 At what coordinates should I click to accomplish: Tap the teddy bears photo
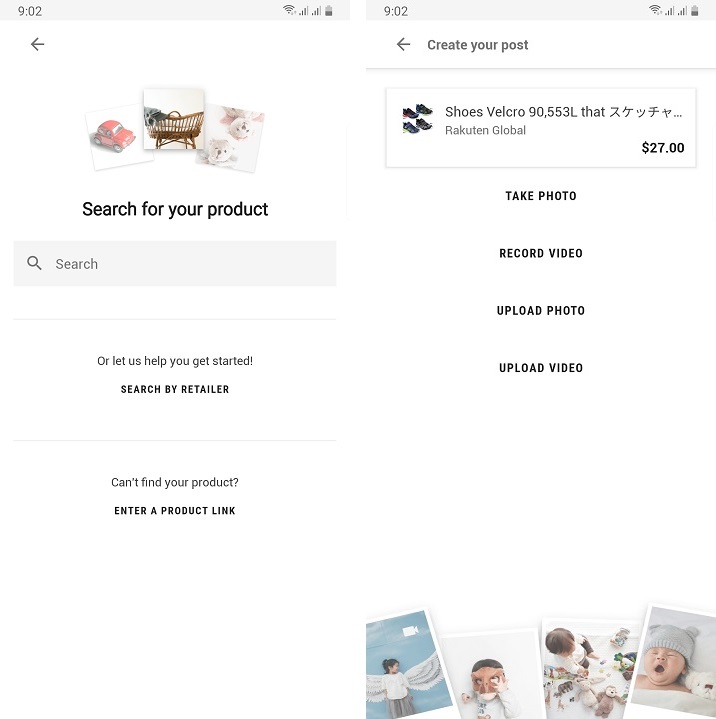coord(231,138)
